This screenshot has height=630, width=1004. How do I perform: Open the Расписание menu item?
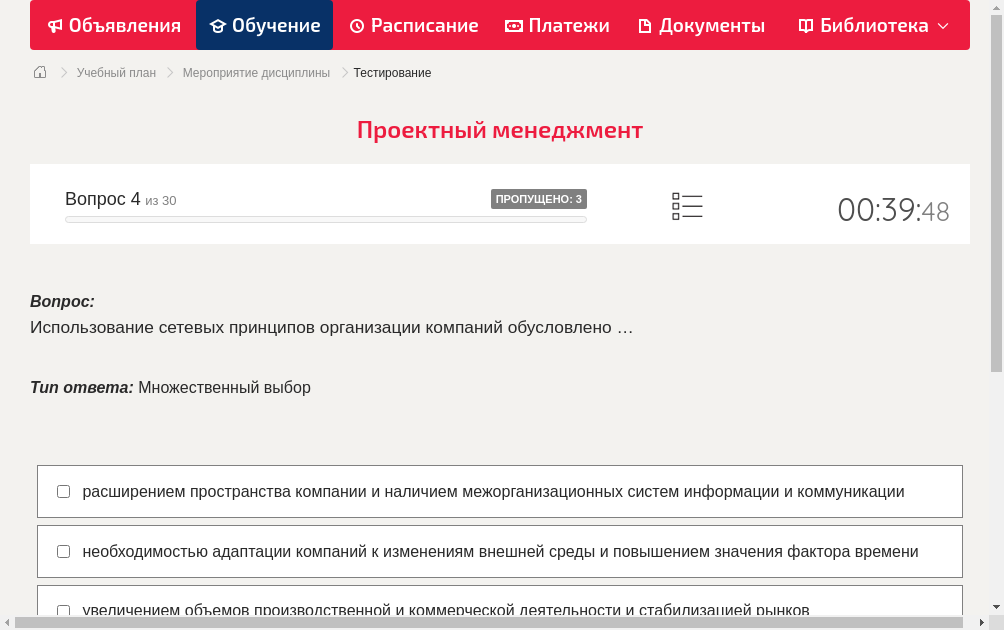413,25
